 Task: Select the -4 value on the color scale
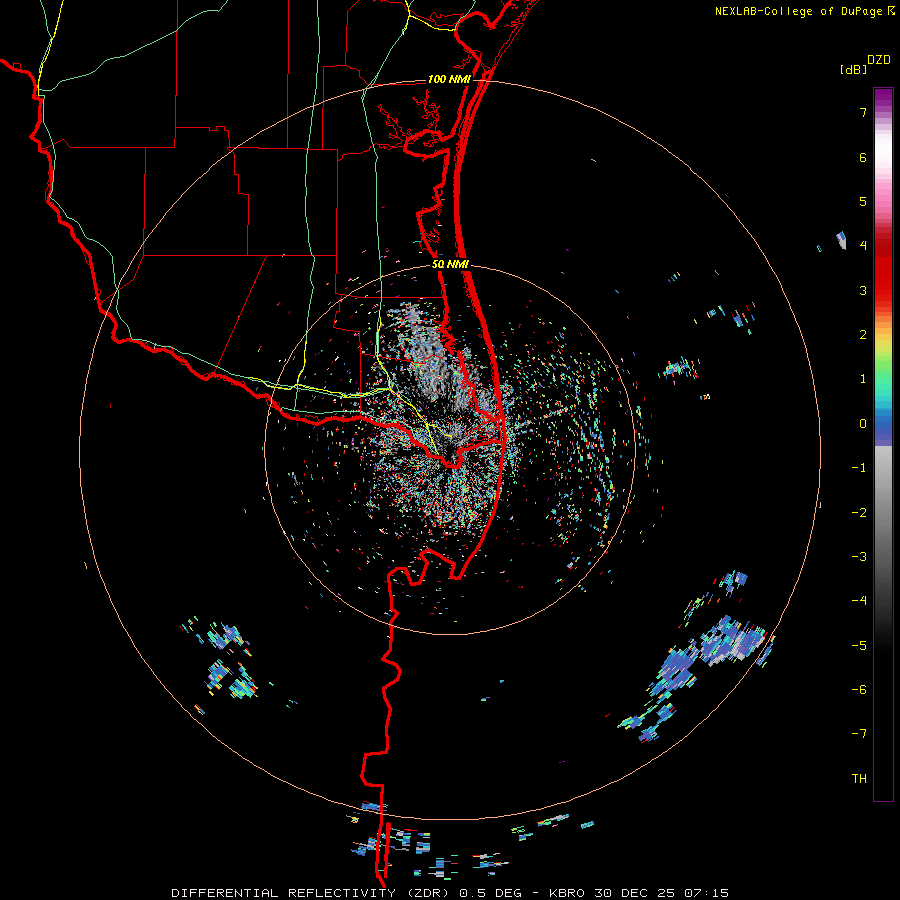pyautogui.click(x=859, y=601)
